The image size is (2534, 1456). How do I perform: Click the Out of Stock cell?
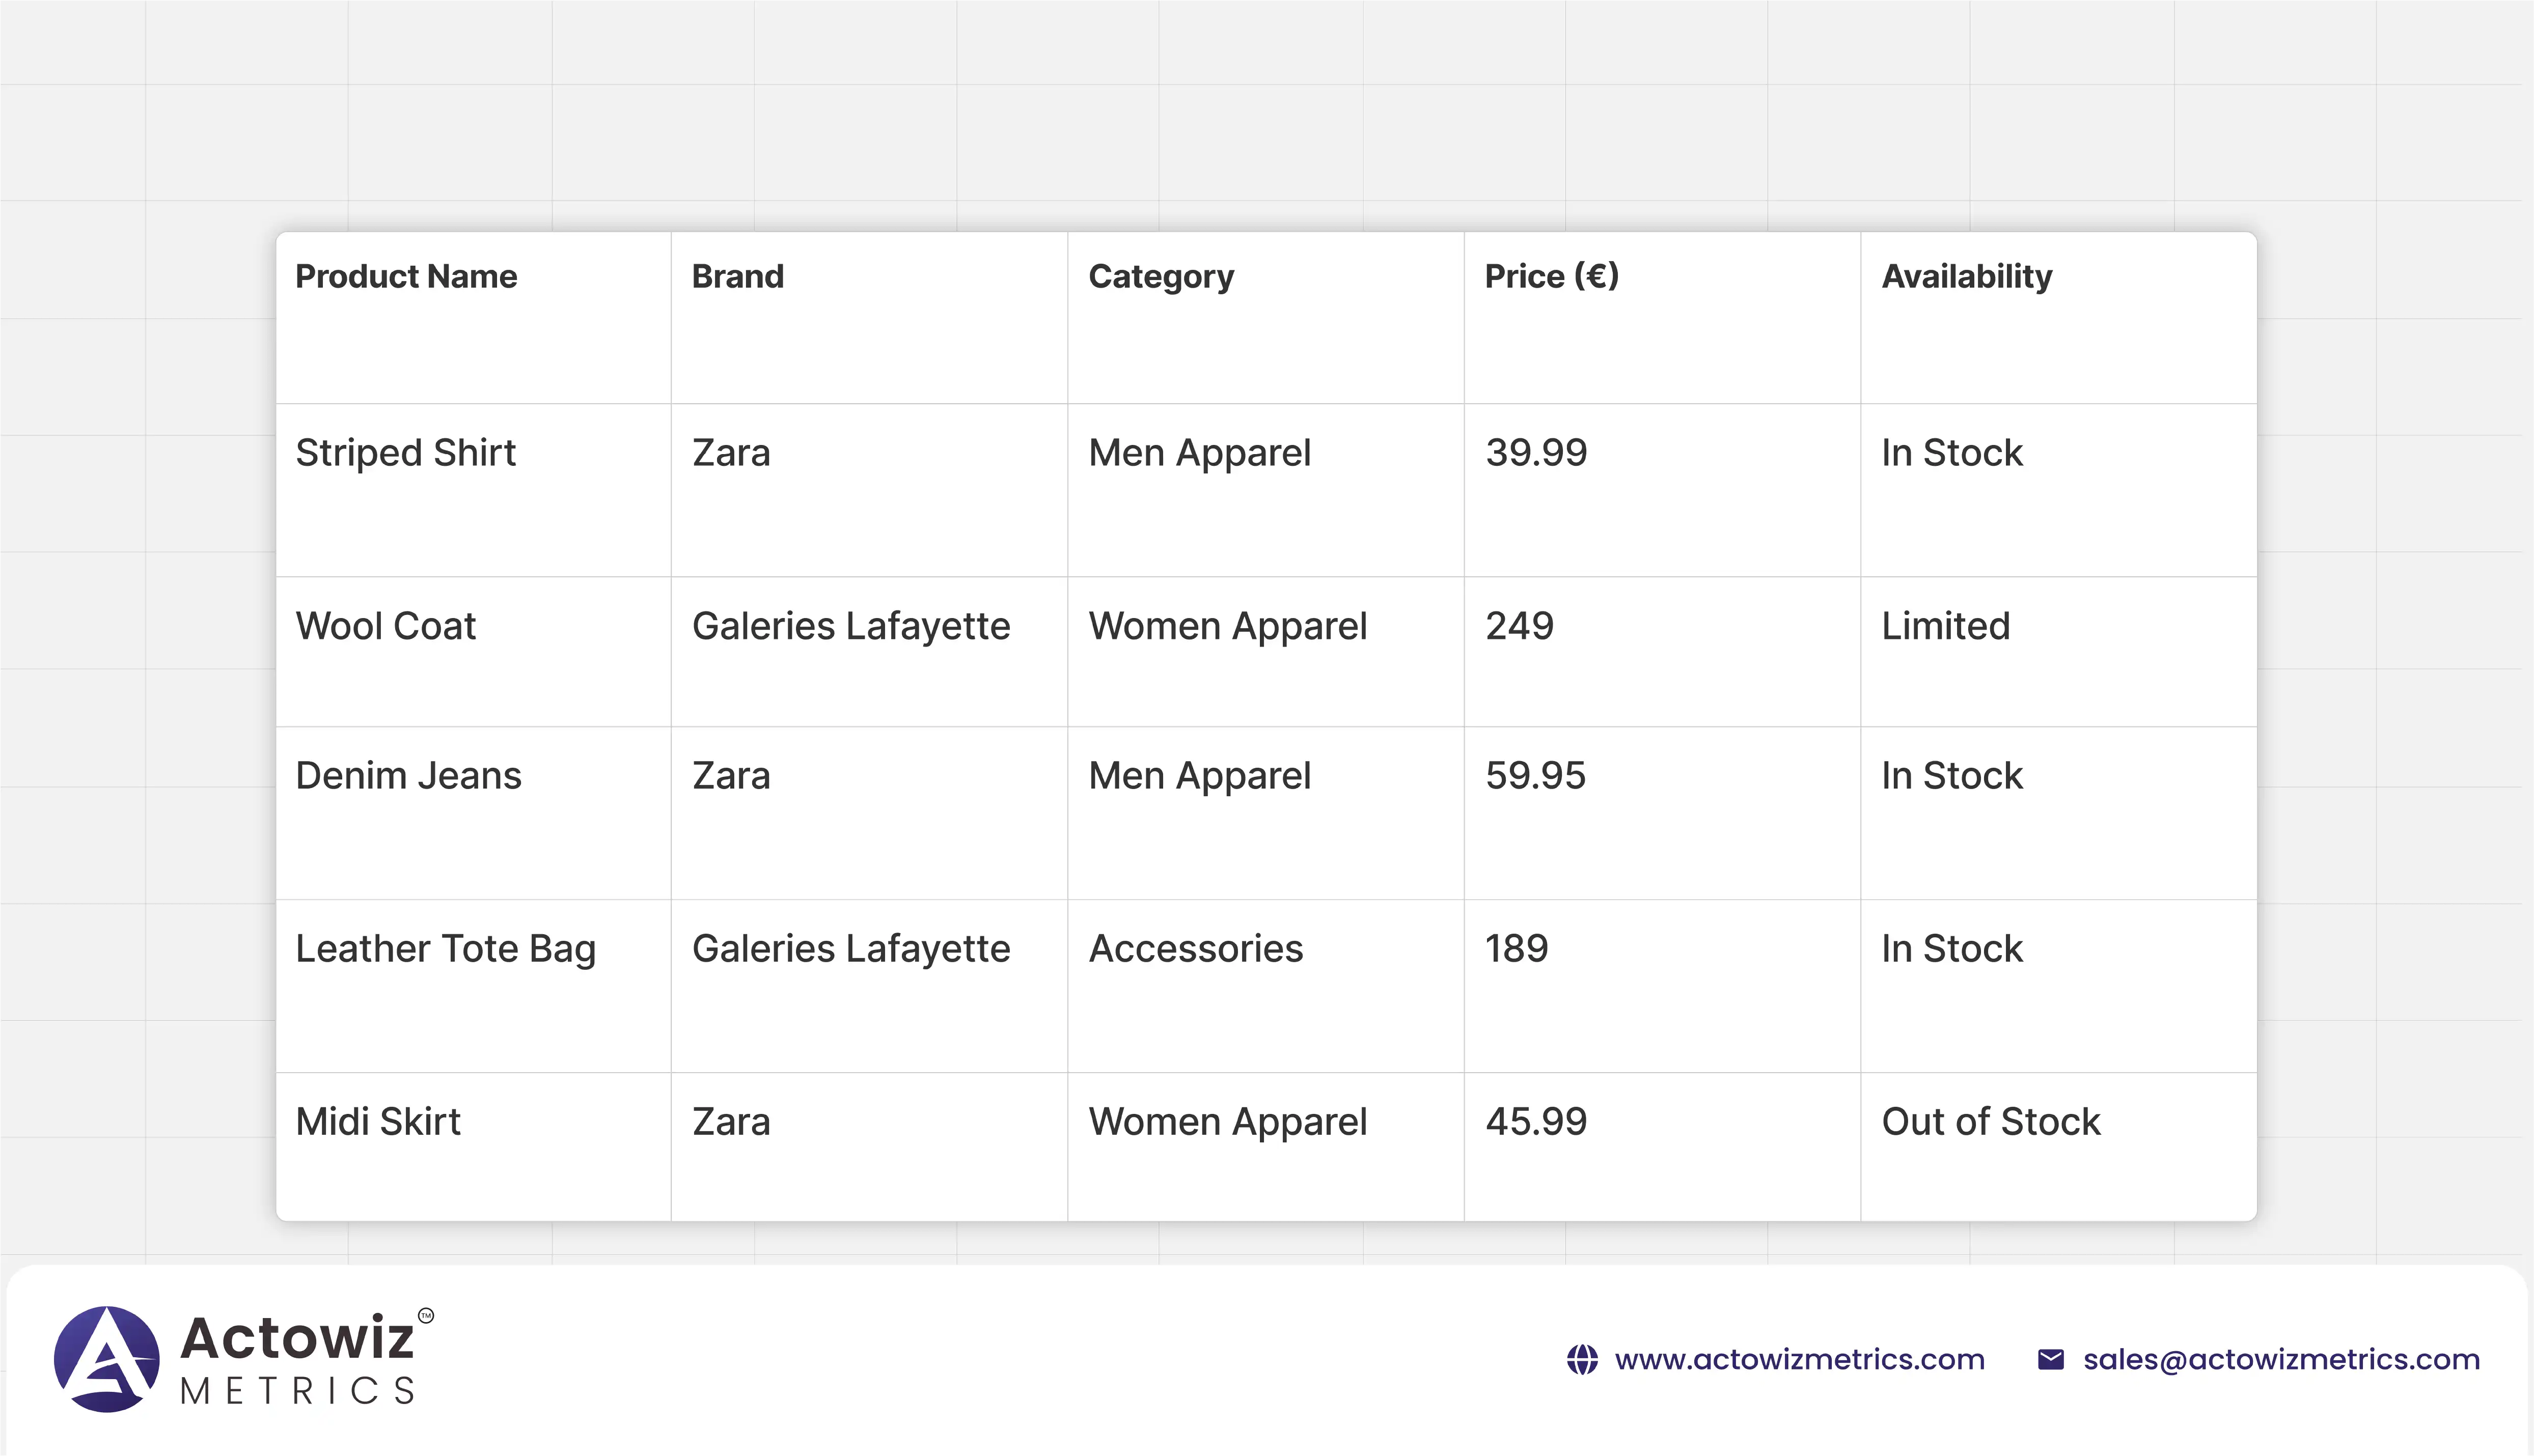point(1990,1122)
